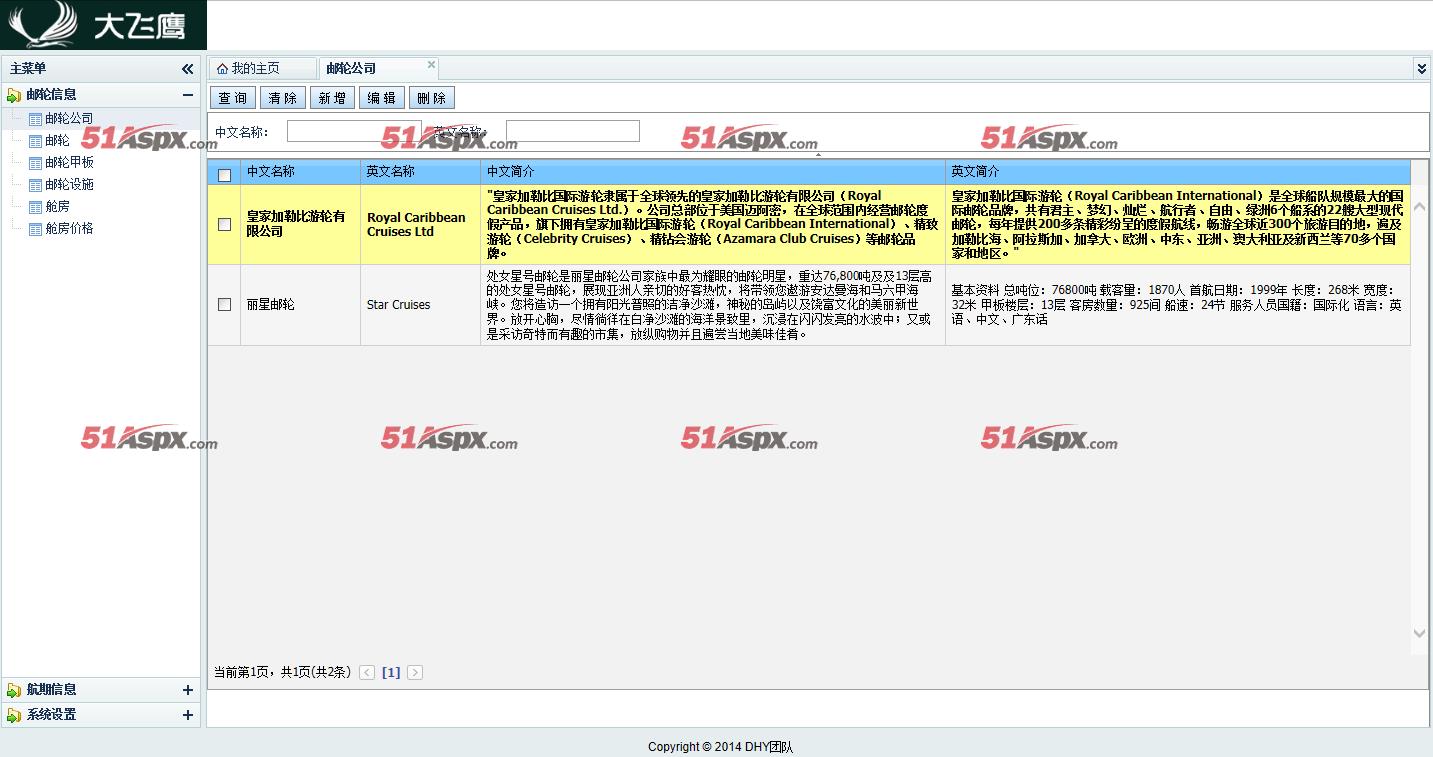
Task: Focus the 英文名称 search input field
Action: [573, 131]
